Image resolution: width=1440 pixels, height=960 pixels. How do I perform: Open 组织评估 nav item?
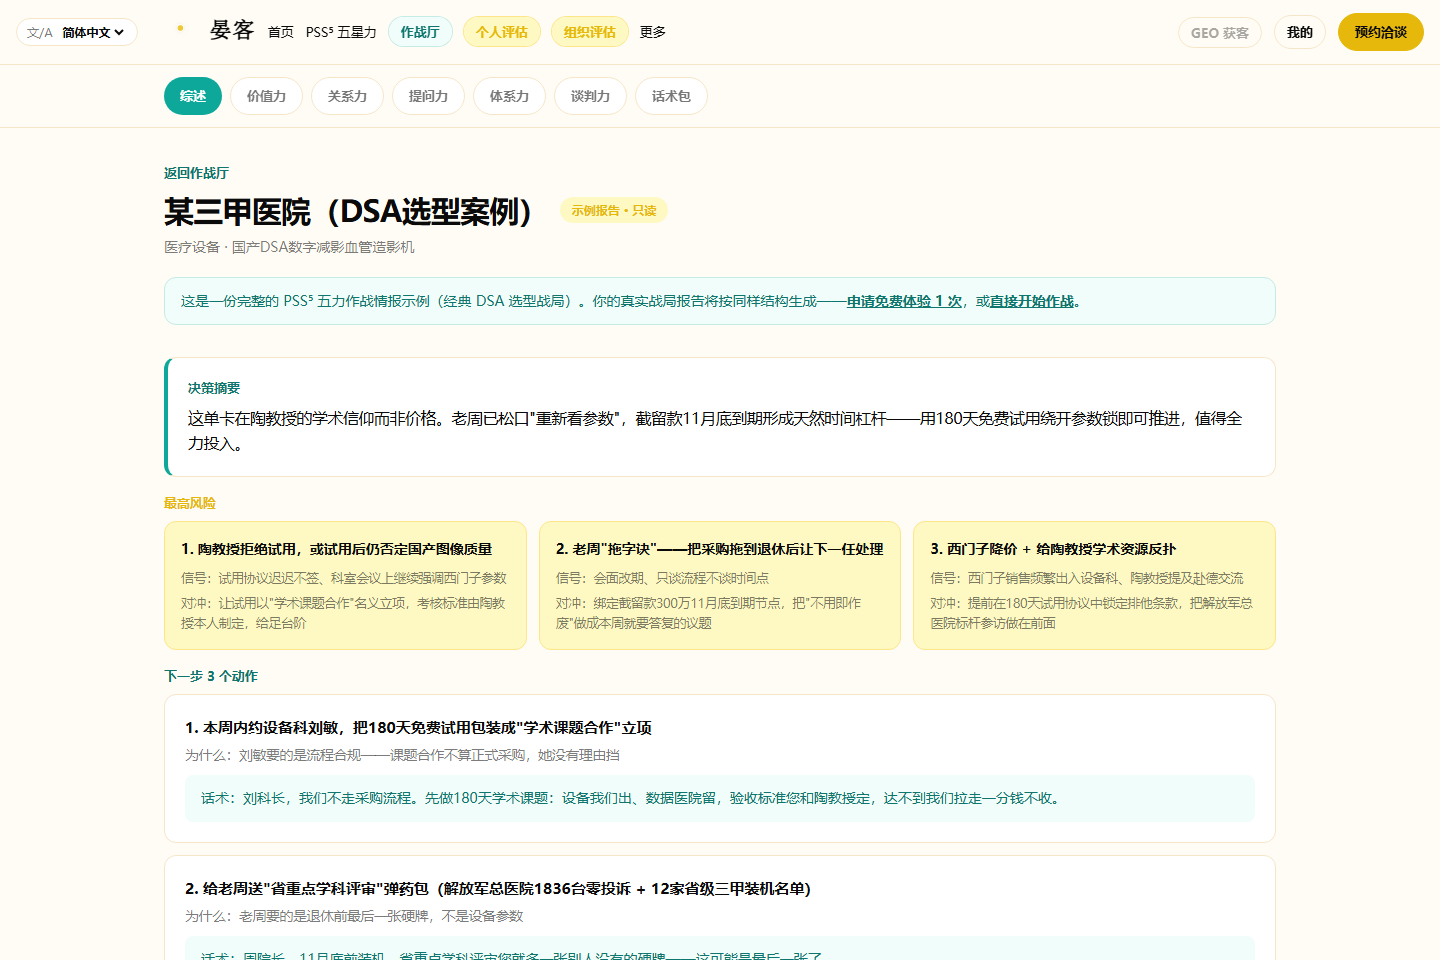(590, 32)
